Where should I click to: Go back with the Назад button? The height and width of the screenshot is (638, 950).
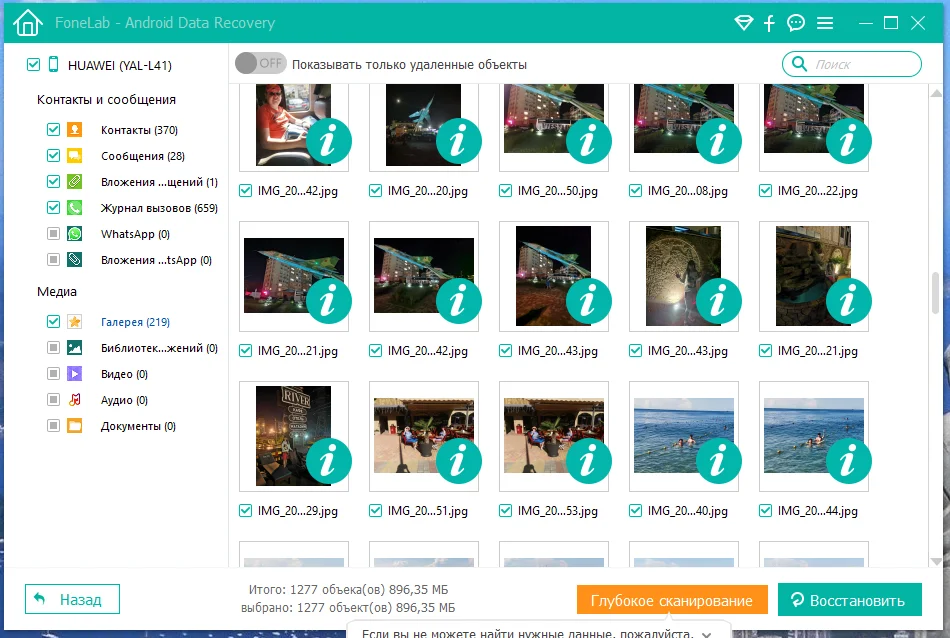72,599
